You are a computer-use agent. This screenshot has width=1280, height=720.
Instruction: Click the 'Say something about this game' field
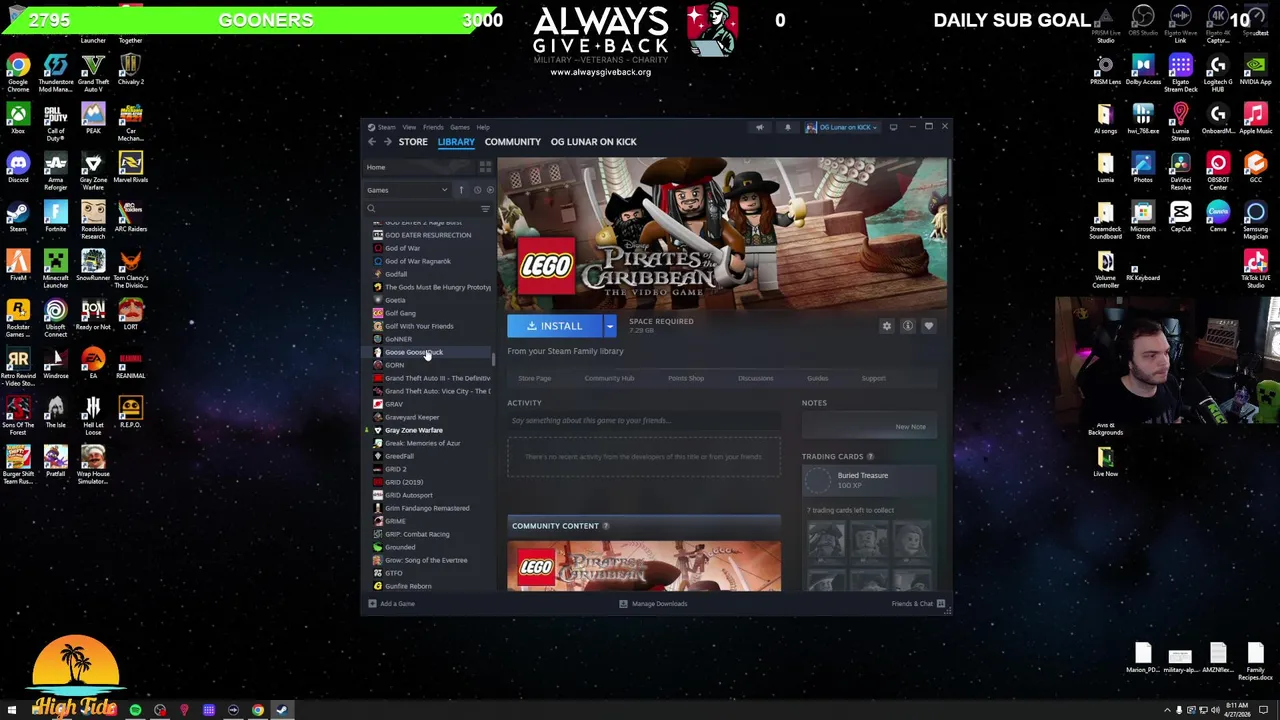click(x=643, y=421)
